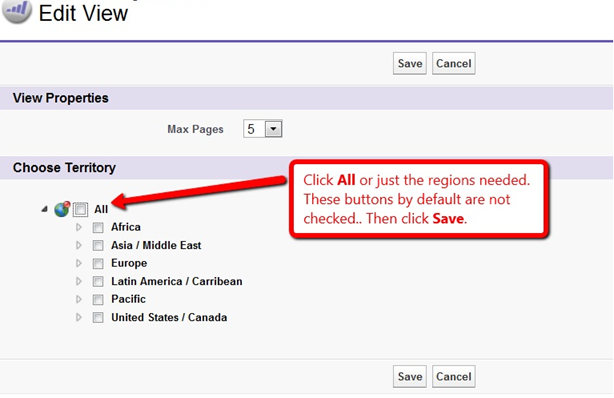Expand the Europe tree node
This screenshot has height=398, width=614.
tap(79, 263)
